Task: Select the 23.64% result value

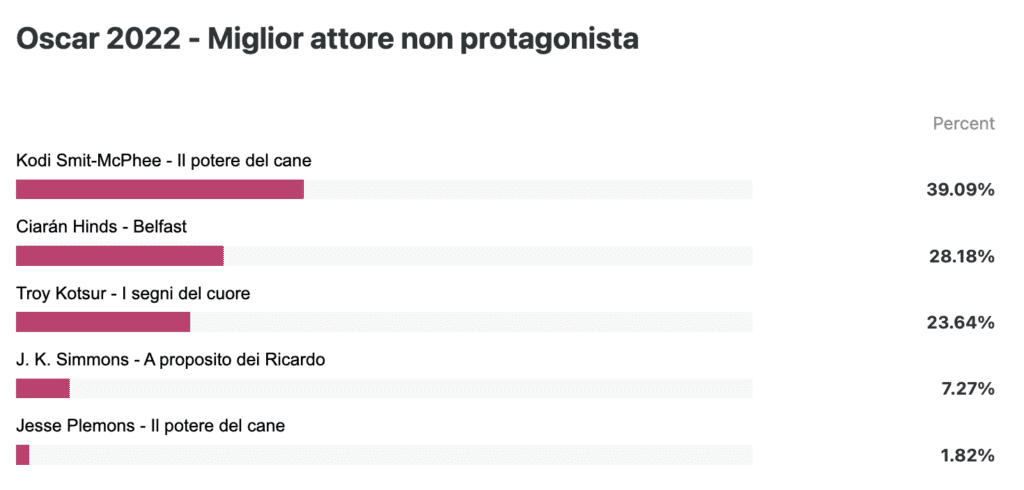Action: [x=961, y=323]
